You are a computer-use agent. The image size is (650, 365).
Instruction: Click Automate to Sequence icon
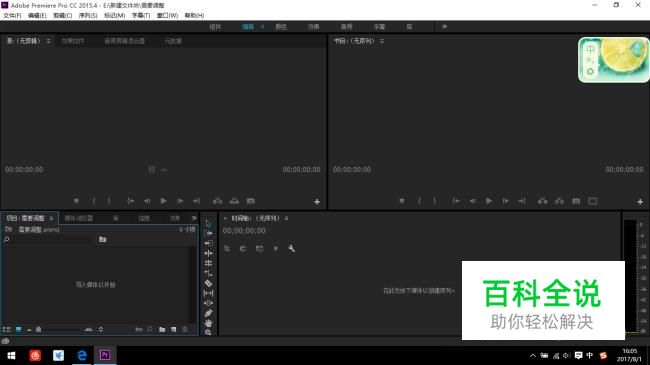[x=139, y=329]
